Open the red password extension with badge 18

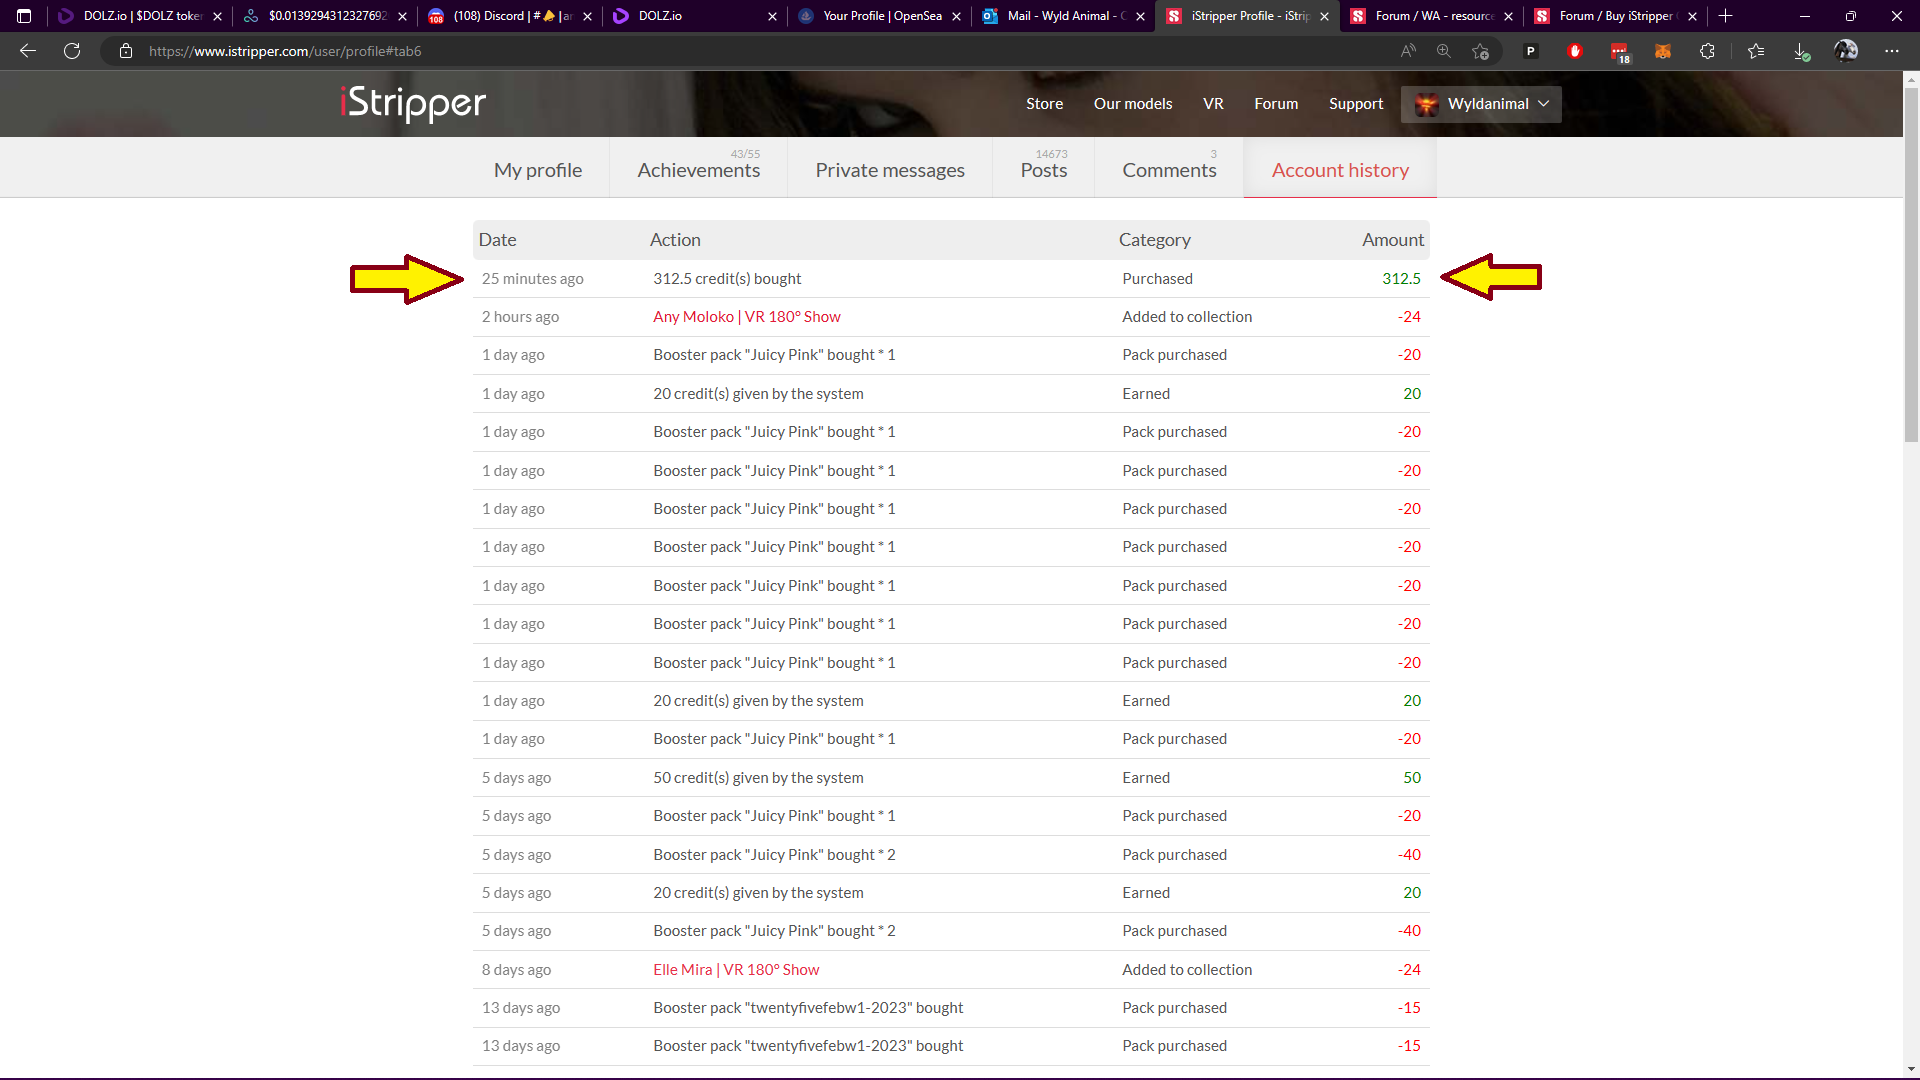coord(1620,52)
